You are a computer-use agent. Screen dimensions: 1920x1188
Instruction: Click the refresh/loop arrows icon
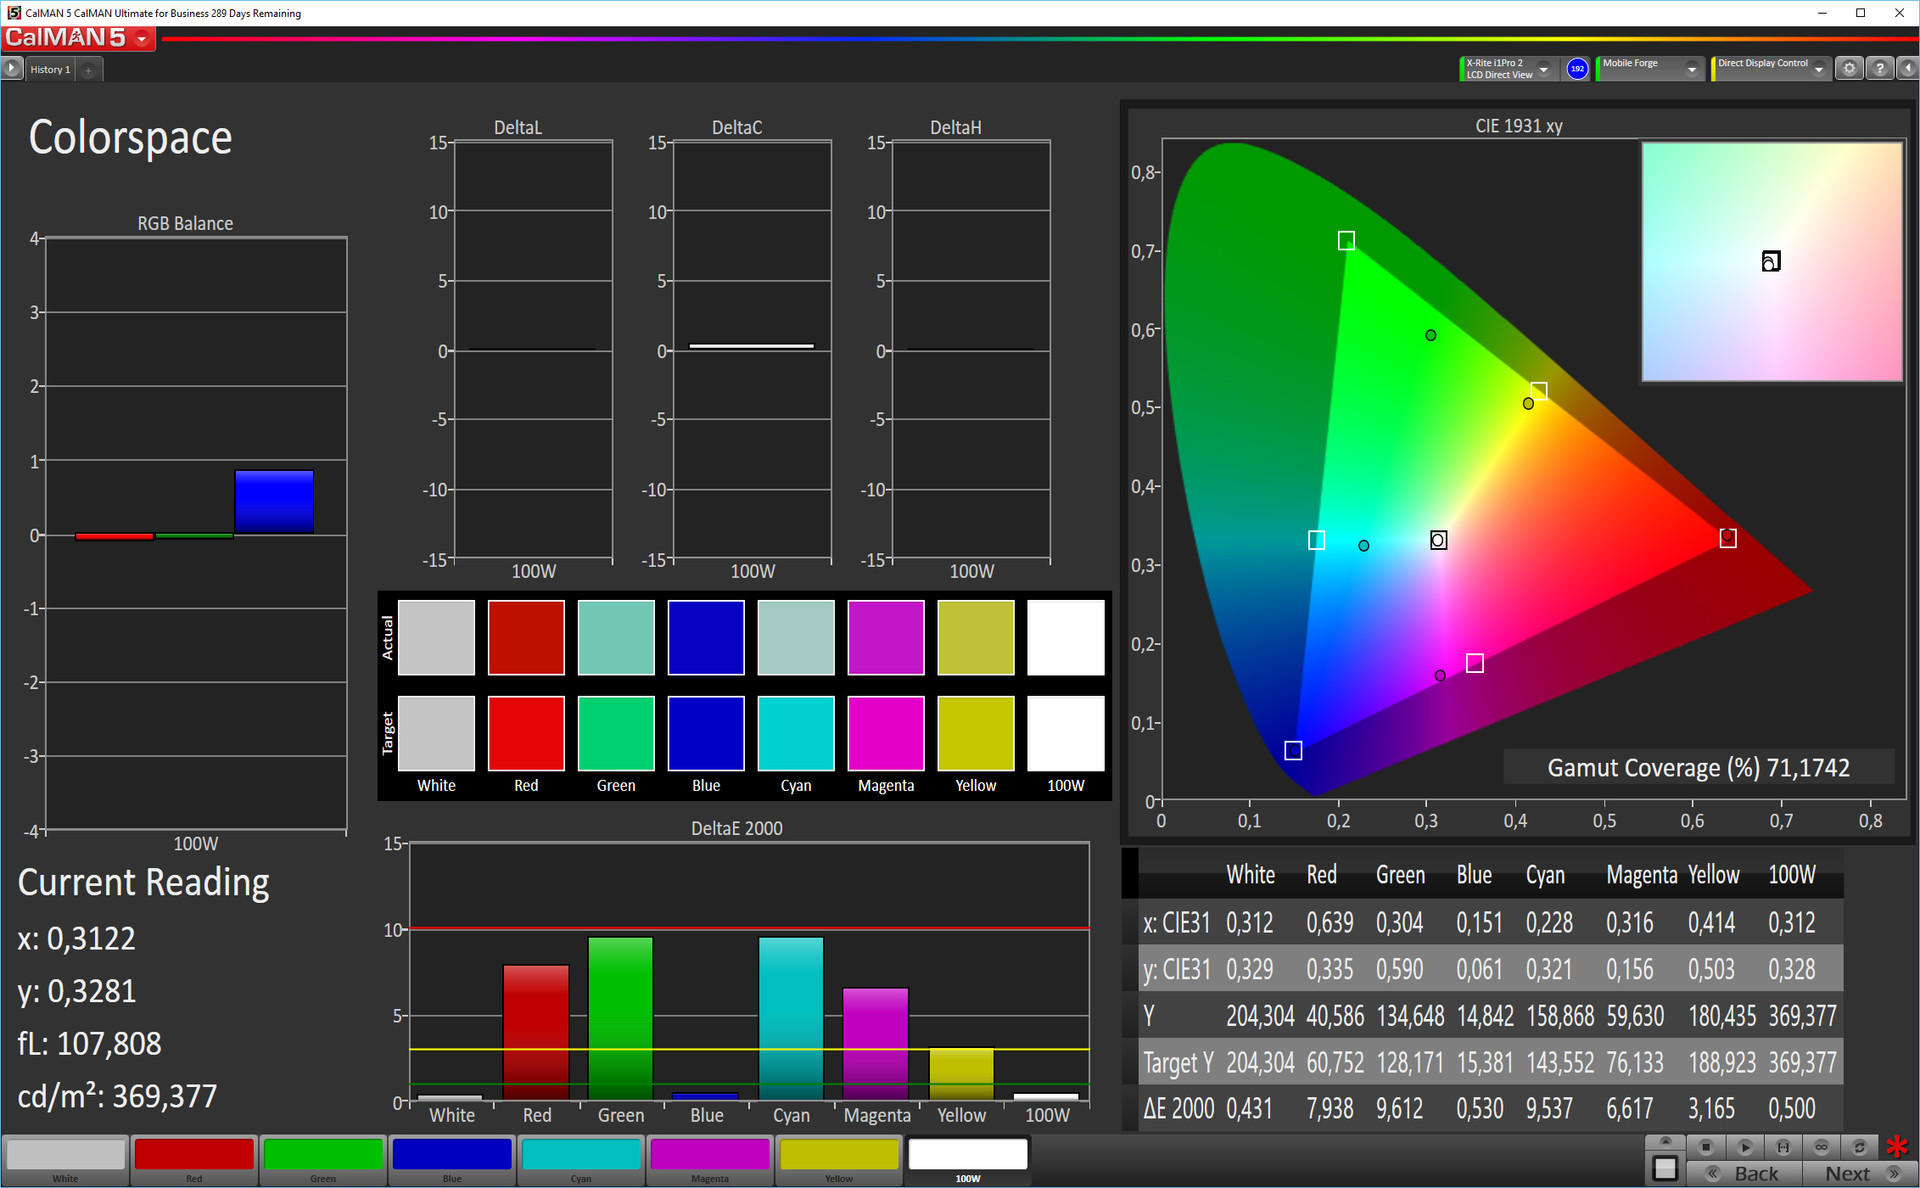(1859, 1147)
